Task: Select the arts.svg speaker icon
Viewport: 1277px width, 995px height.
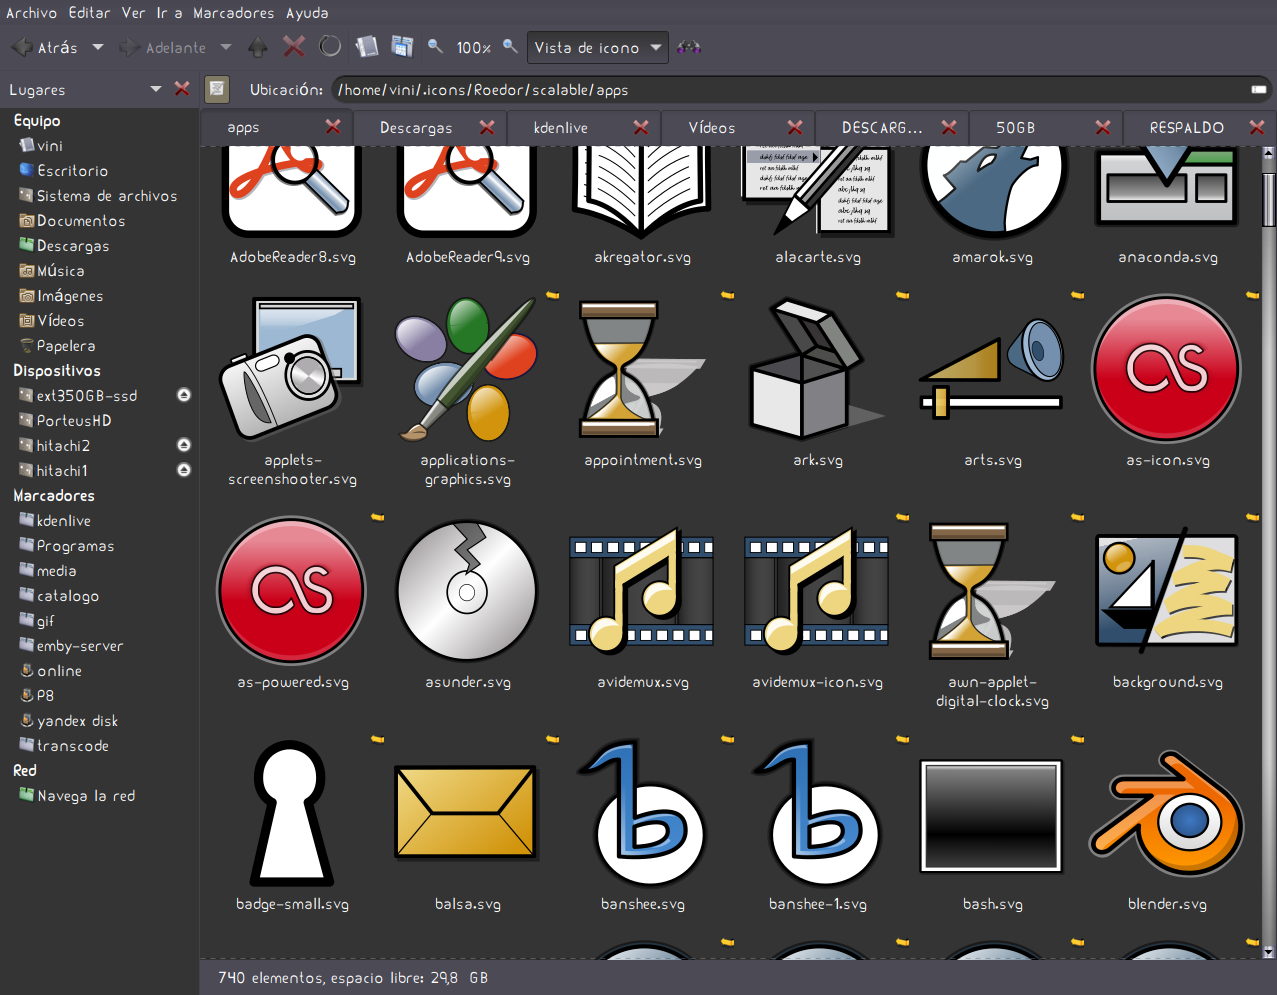Action: coord(992,370)
